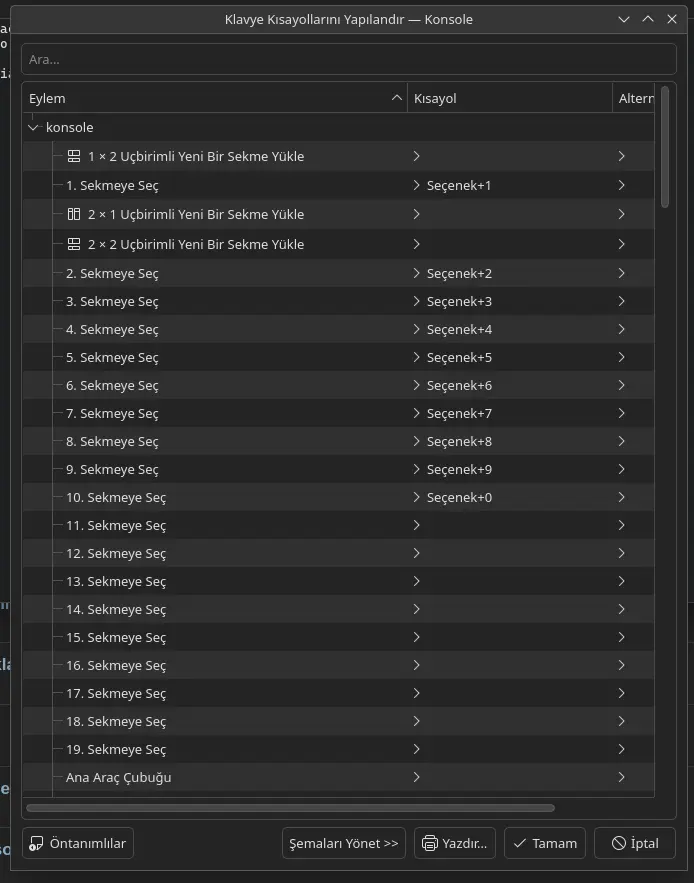
Task: Expand alternate chevron for 1 × 2 Uçbirimli row
Action: (621, 156)
